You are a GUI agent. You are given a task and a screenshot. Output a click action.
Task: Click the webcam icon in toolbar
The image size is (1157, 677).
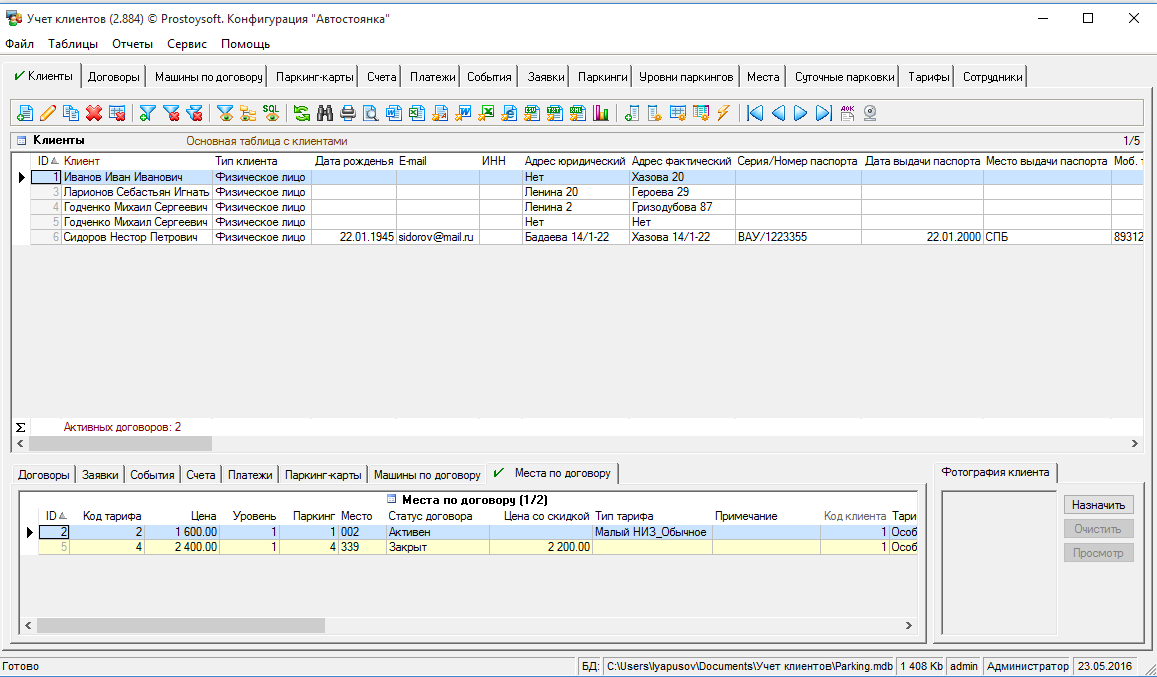pyautogui.click(x=871, y=113)
